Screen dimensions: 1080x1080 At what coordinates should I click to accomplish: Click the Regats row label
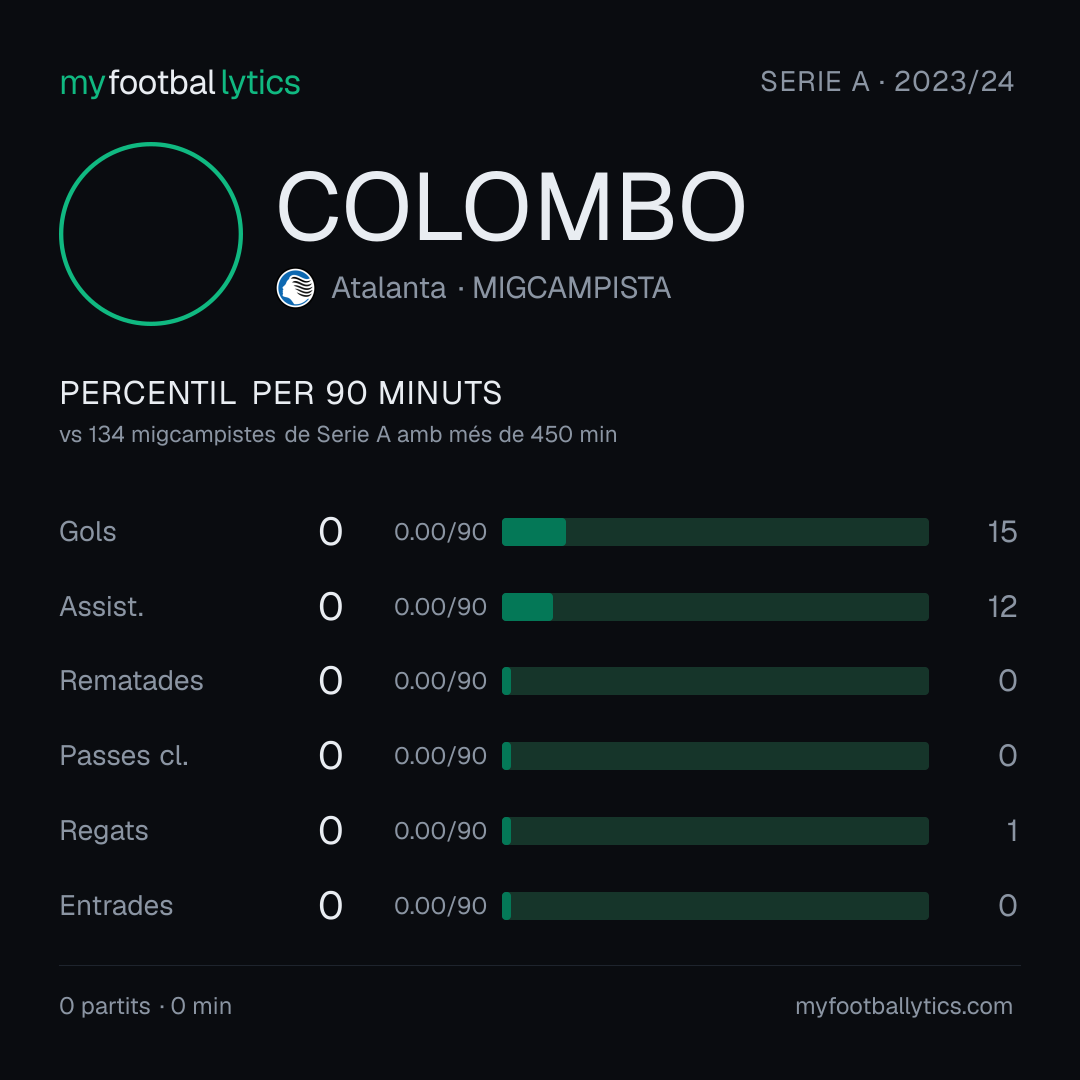pyautogui.click(x=104, y=831)
